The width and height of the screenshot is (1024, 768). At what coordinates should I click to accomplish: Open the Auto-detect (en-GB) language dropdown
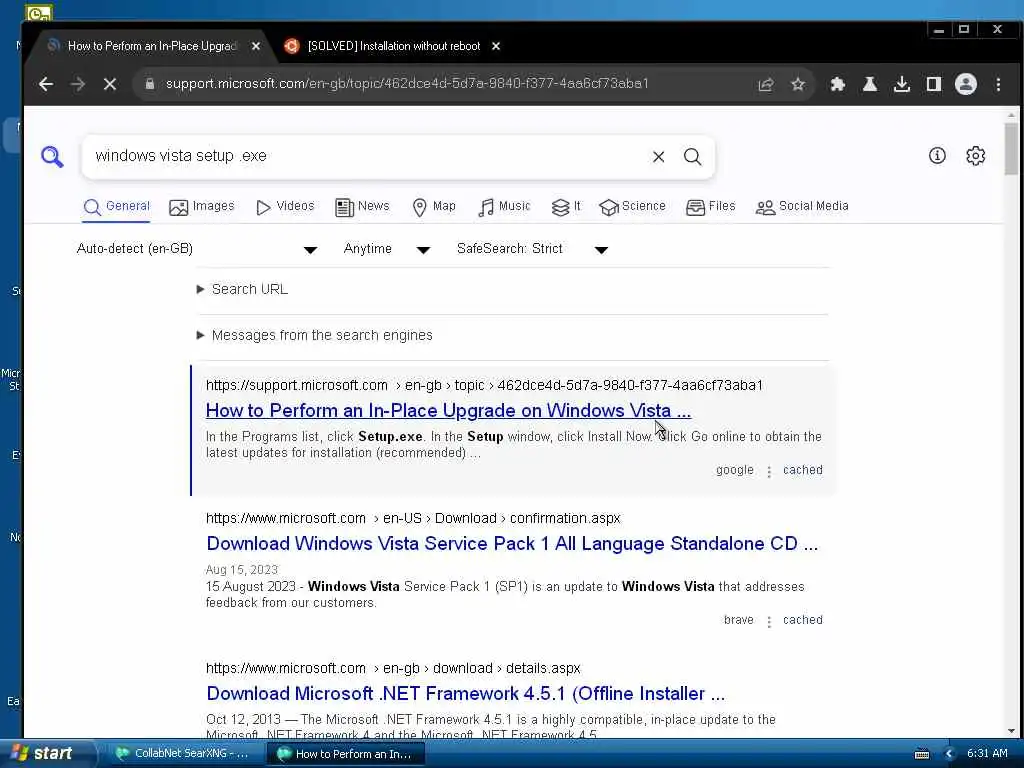pos(197,249)
